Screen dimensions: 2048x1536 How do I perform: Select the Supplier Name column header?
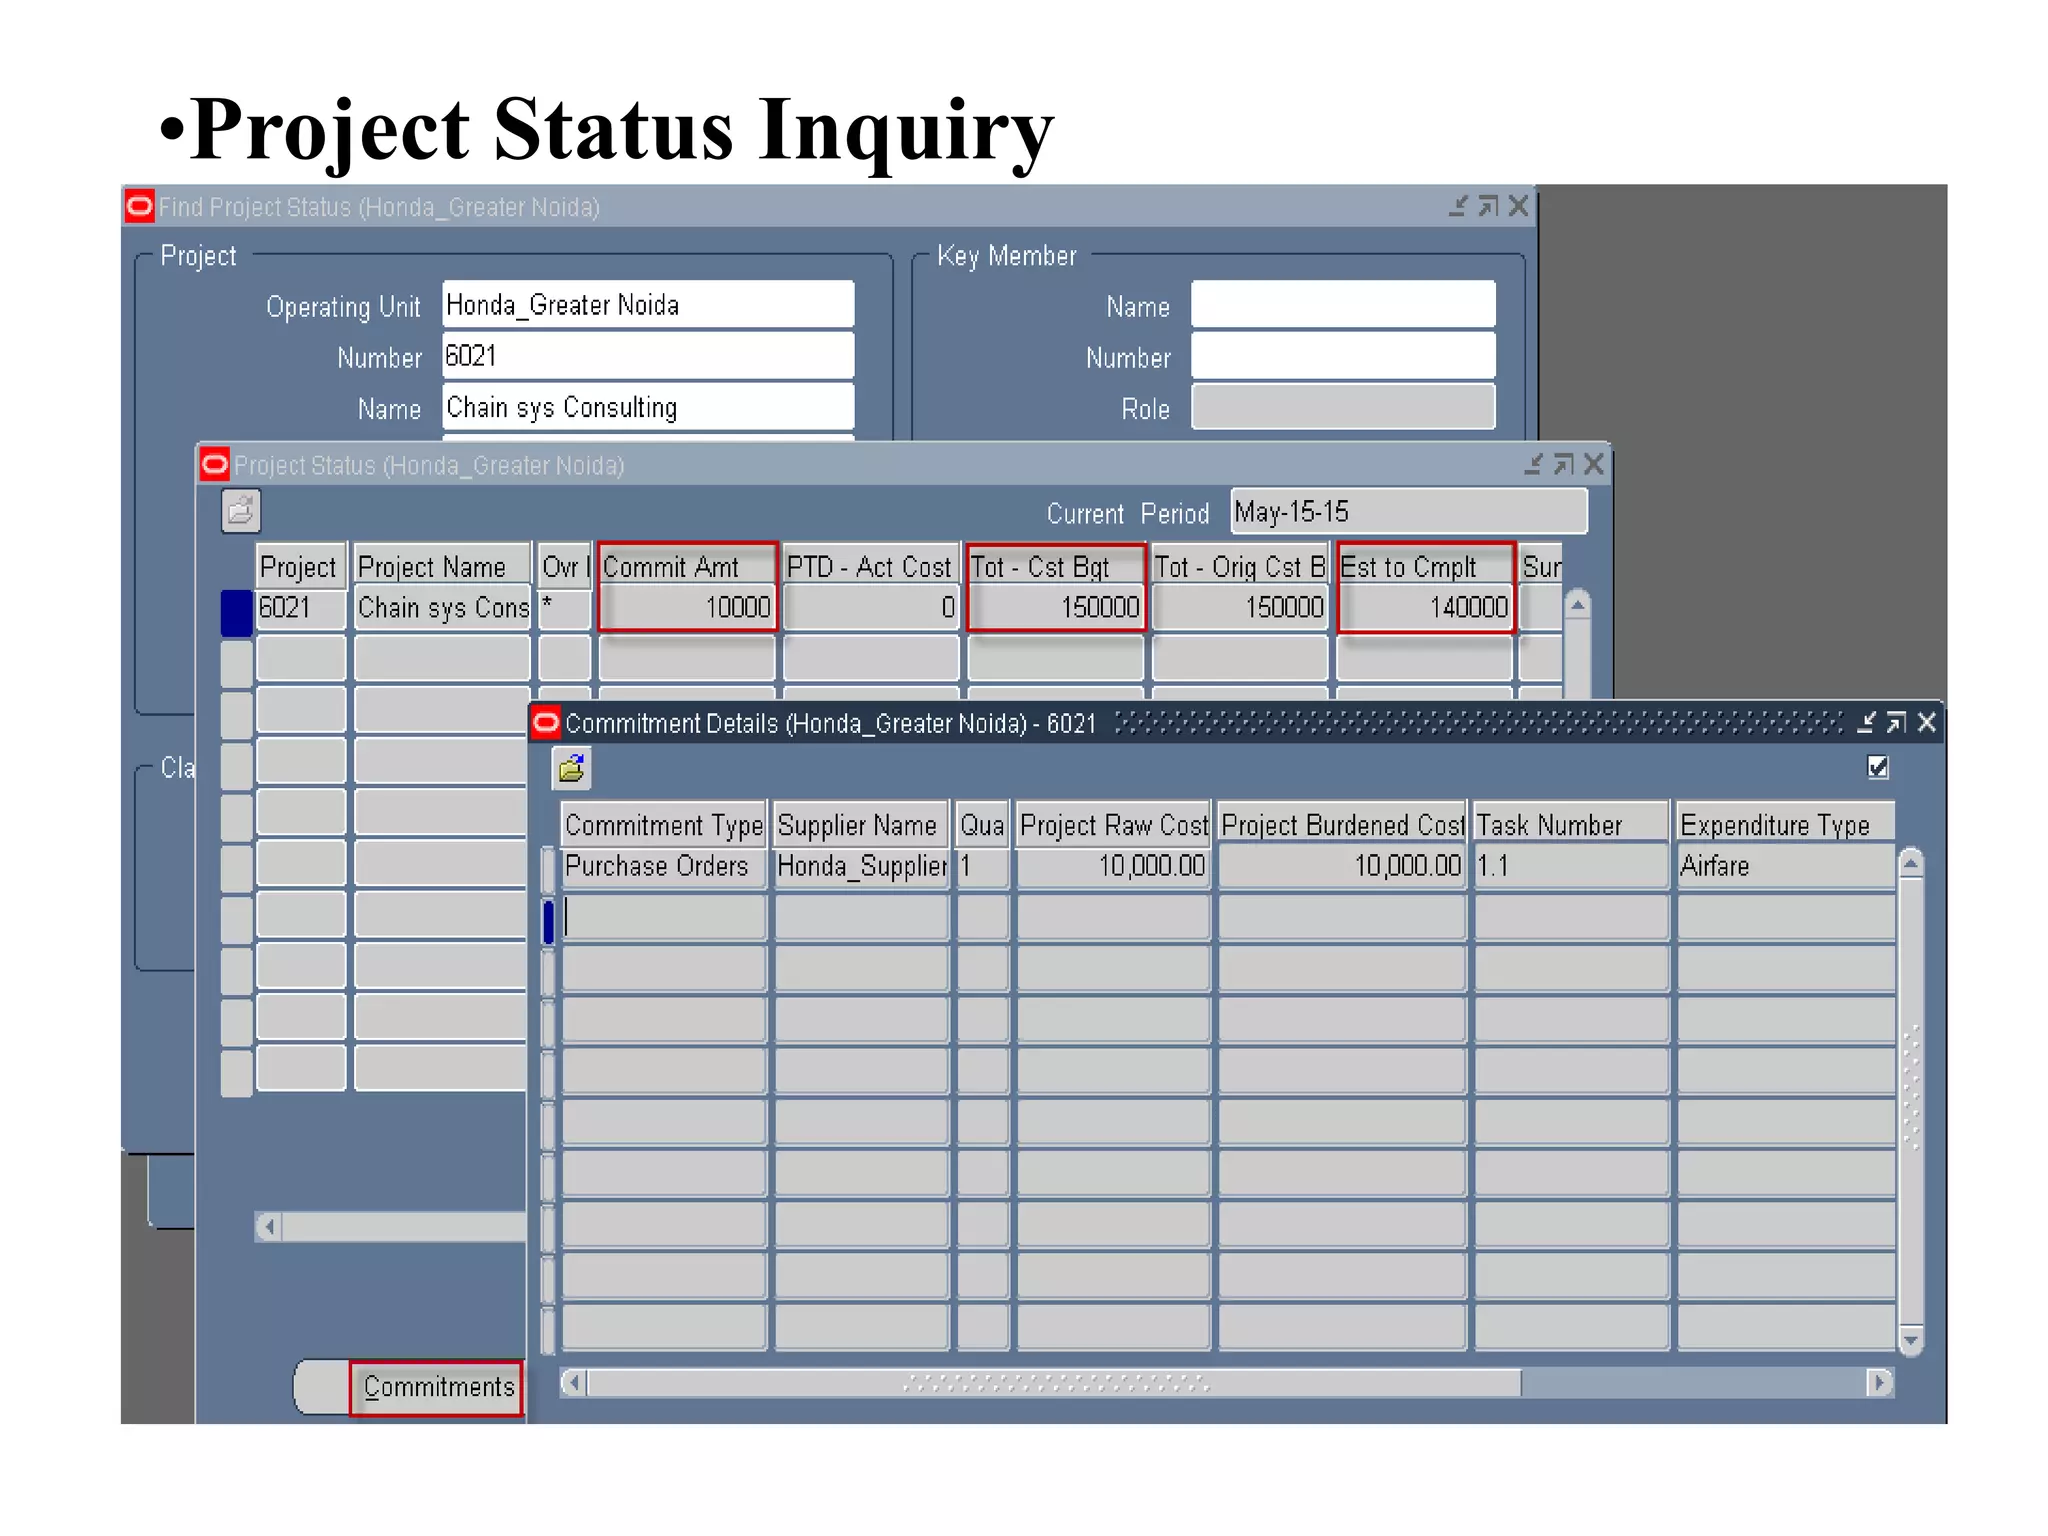tap(861, 825)
